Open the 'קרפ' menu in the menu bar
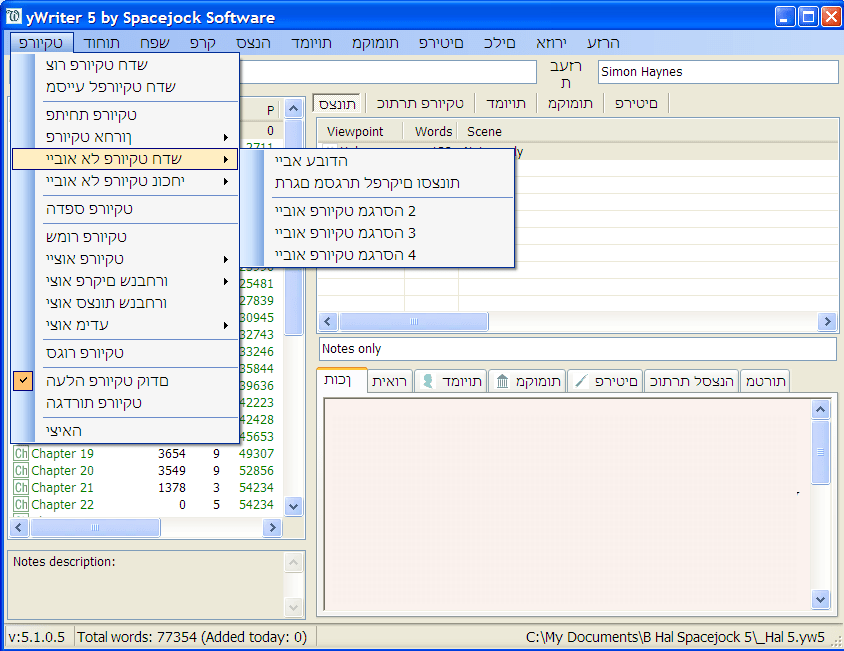The image size is (844, 651). (203, 43)
